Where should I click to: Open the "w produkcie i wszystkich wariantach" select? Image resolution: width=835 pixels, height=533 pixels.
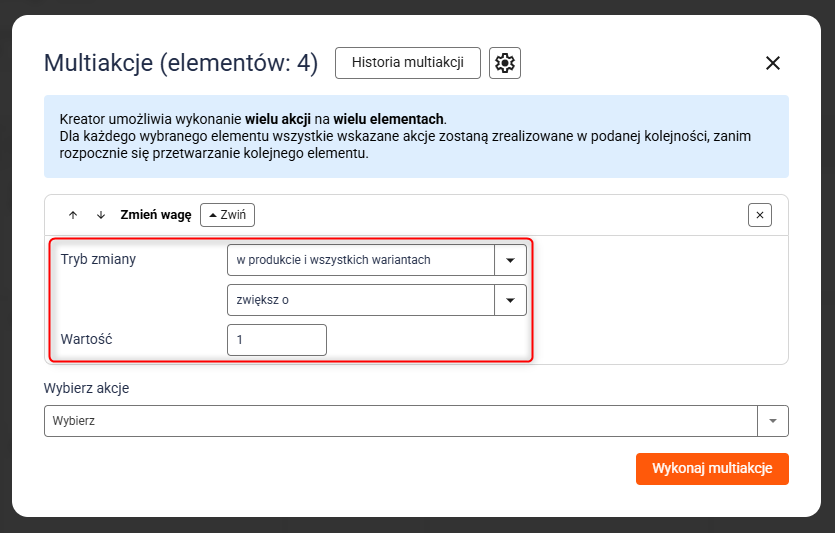(361, 260)
